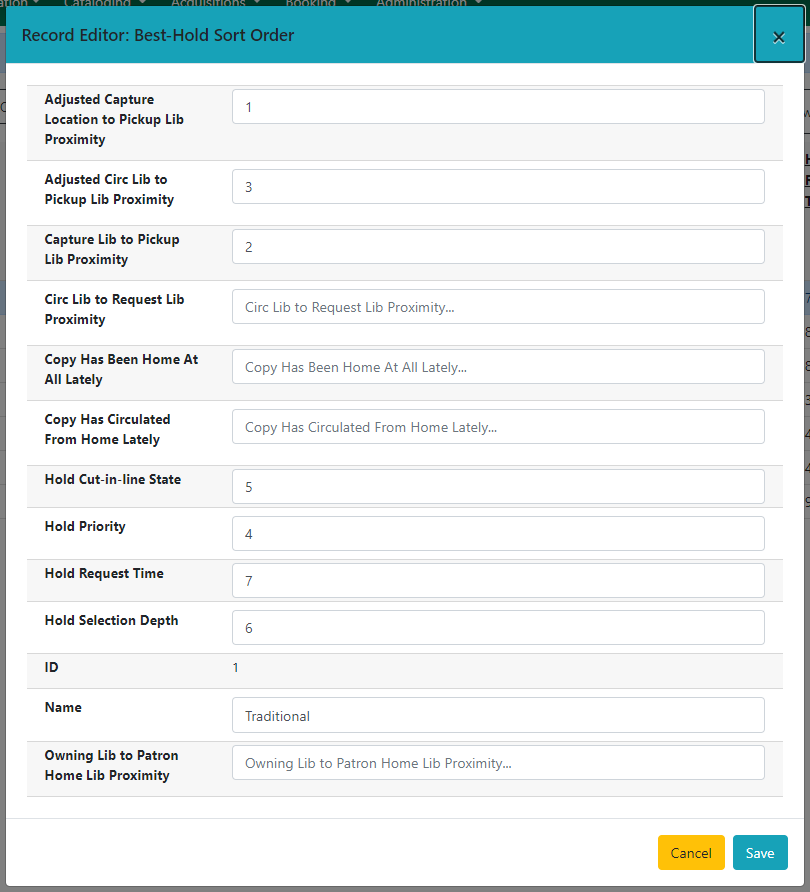810x892 pixels.
Task: Click the Copy Has Been Home field
Action: point(497,366)
